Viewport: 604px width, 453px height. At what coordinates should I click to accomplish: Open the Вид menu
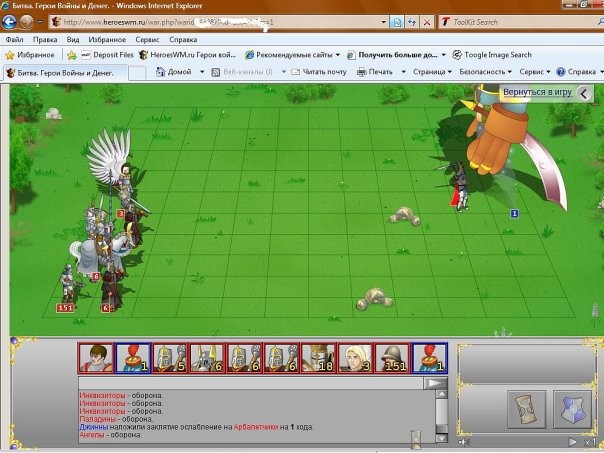(x=73, y=39)
